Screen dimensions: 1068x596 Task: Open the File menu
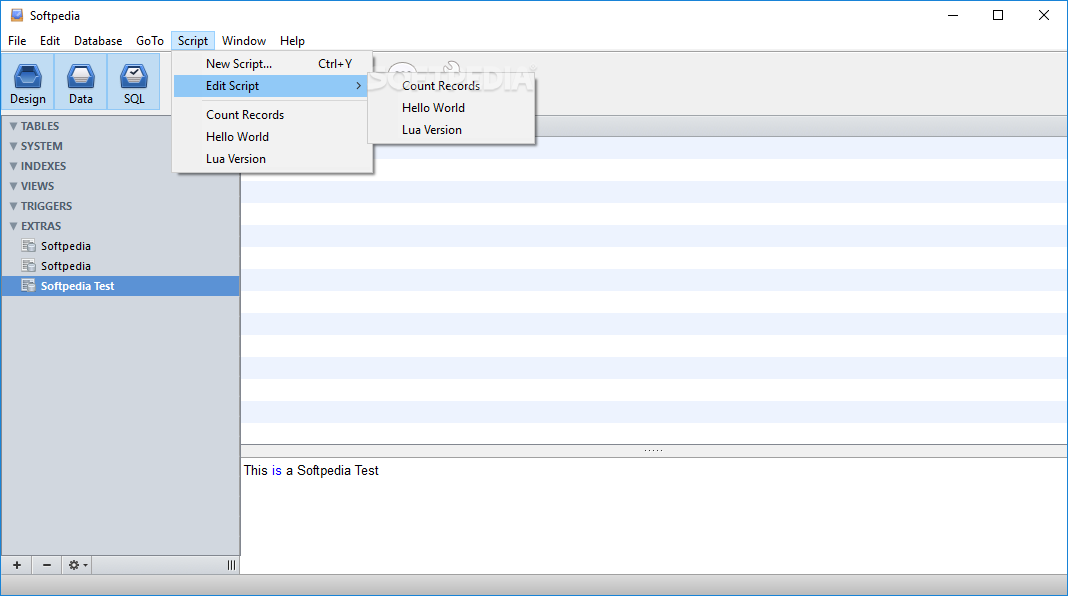click(x=17, y=41)
